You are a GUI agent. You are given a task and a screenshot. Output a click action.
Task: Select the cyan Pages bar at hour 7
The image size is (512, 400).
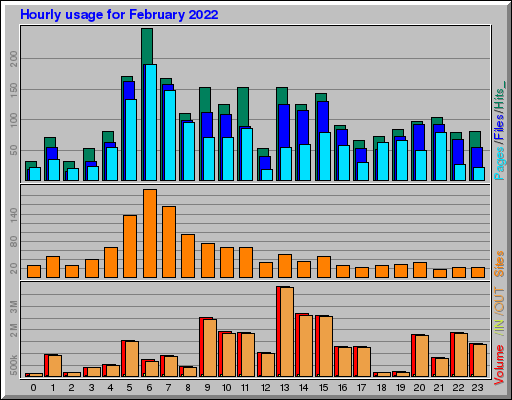tap(170, 135)
